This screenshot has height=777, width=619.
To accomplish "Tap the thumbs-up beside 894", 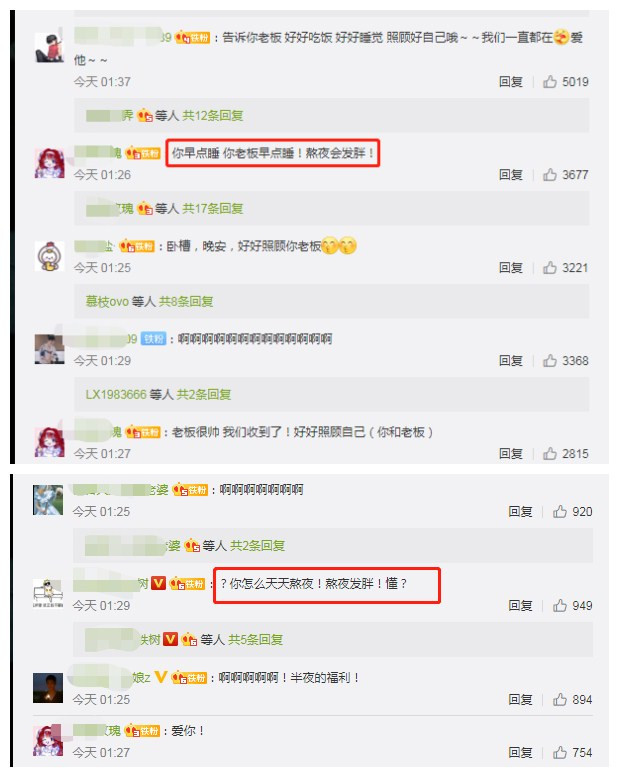I will (x=560, y=699).
